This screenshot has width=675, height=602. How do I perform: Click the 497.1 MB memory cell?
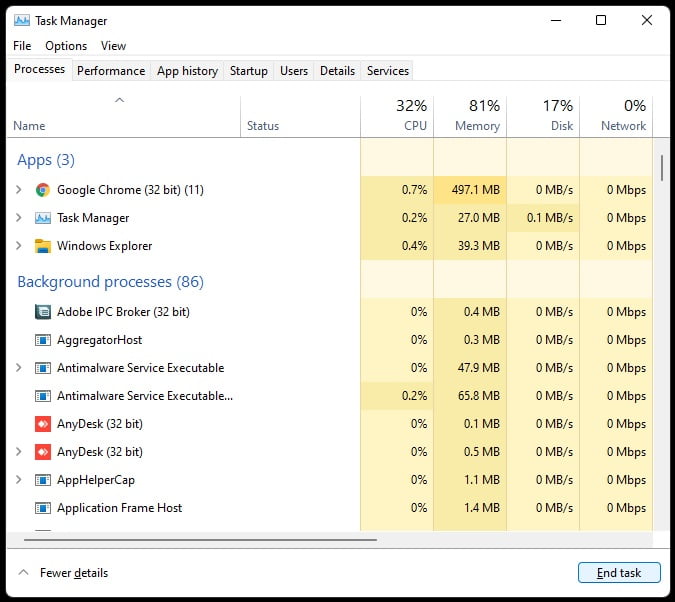pos(470,190)
